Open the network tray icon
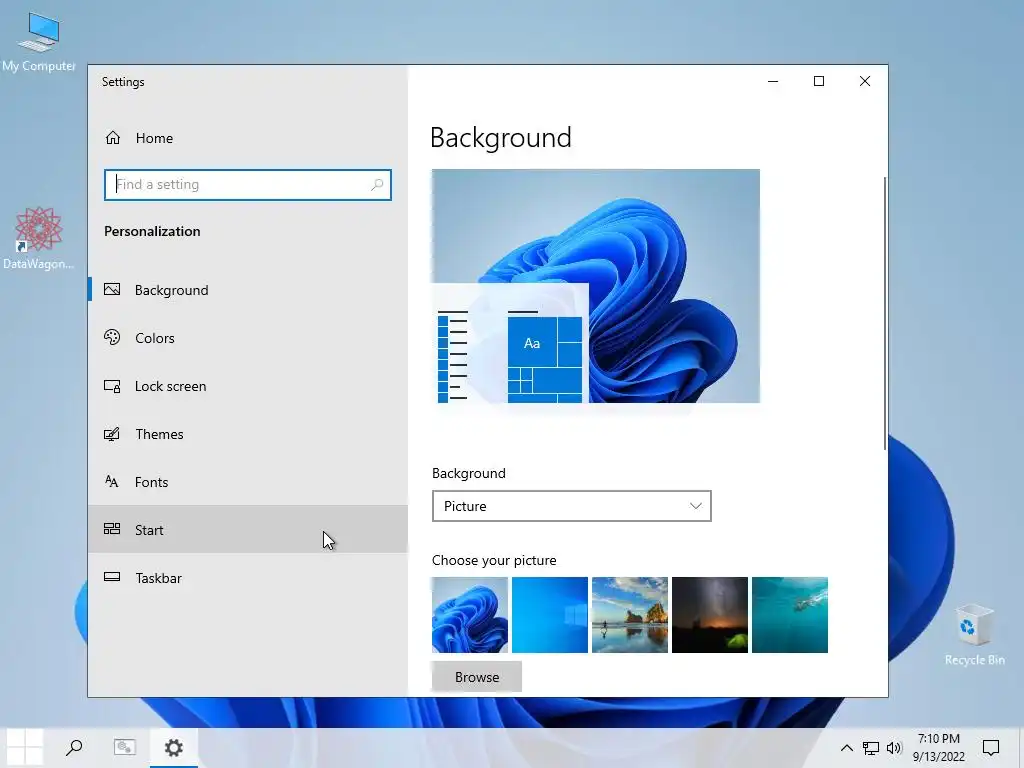 coord(871,748)
